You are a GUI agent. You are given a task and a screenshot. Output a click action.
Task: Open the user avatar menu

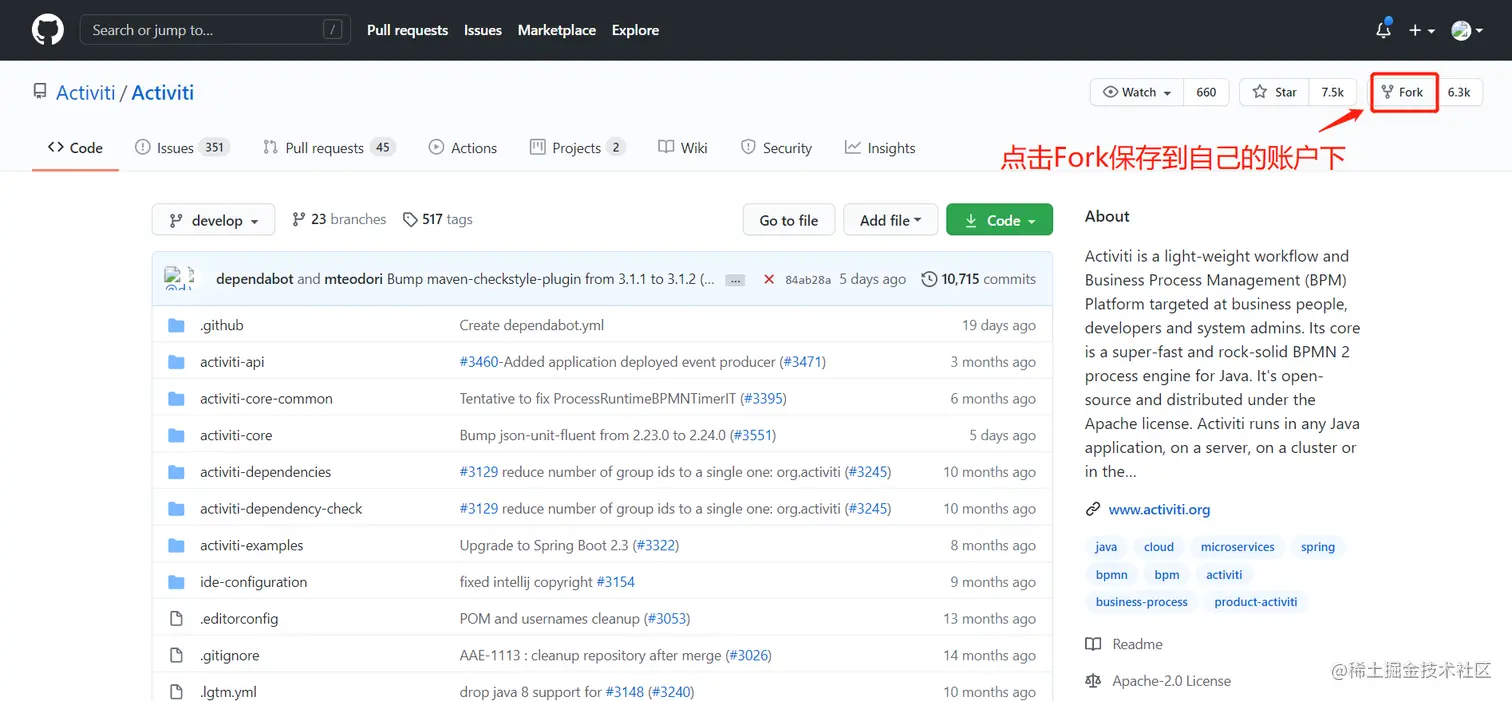coord(1467,31)
